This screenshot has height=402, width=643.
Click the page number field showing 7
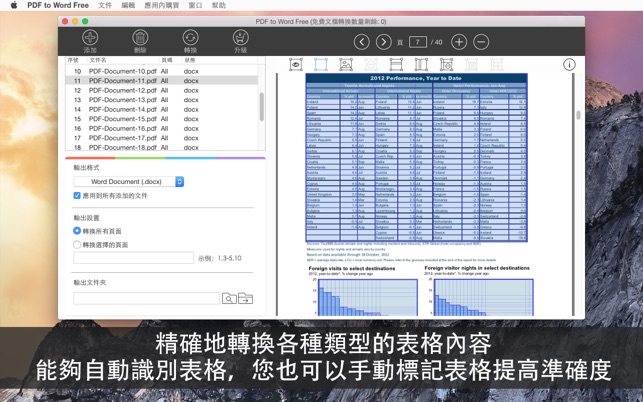click(x=417, y=42)
